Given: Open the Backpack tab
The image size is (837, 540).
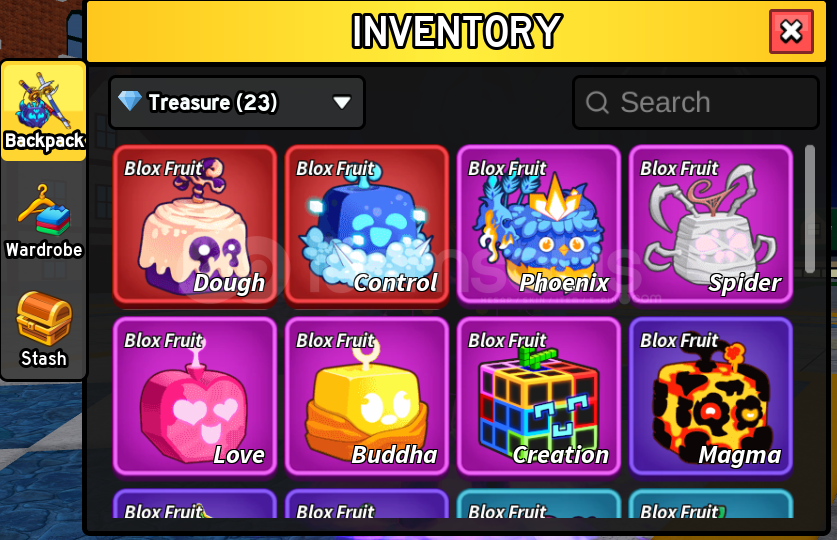Looking at the screenshot, I should [x=44, y=111].
